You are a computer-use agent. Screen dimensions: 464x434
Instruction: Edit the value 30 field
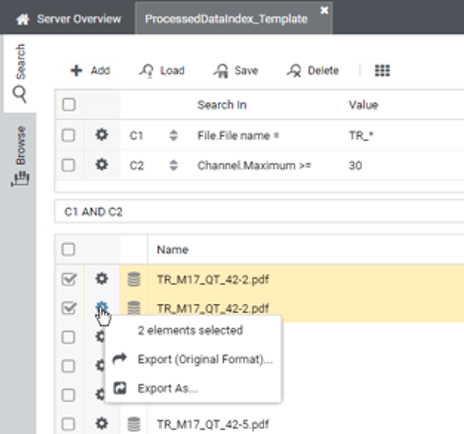pos(355,165)
